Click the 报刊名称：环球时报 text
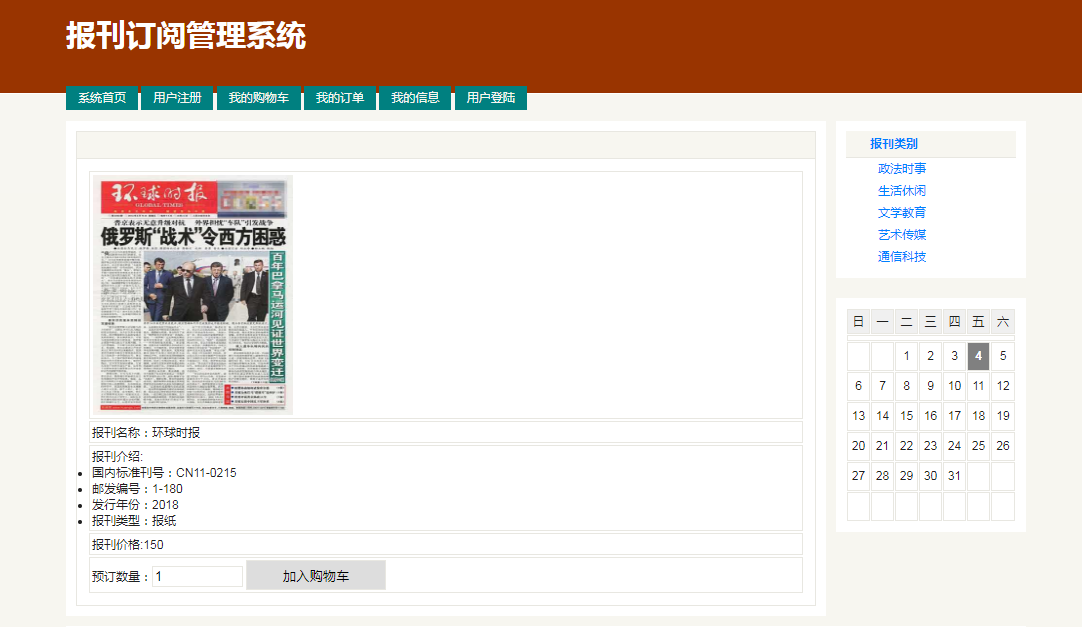This screenshot has width=1082, height=627. coord(146,432)
